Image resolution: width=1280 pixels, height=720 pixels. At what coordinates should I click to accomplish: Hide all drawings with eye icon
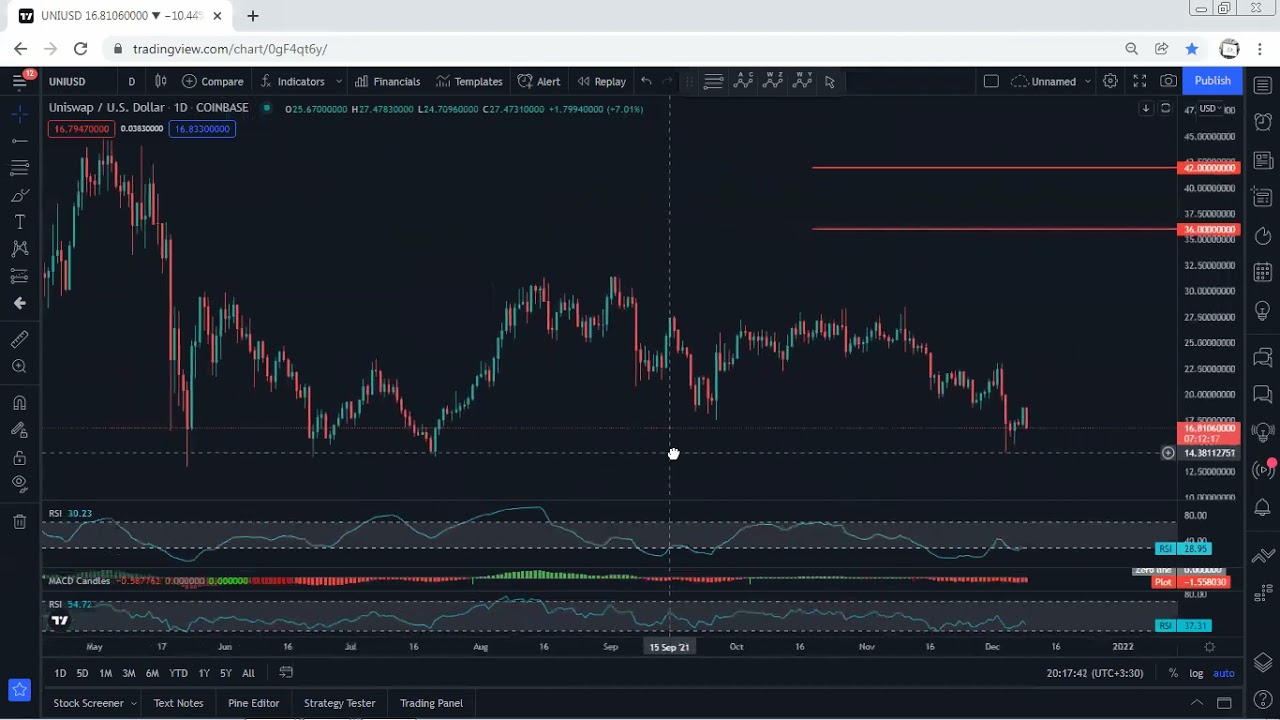tap(19, 484)
